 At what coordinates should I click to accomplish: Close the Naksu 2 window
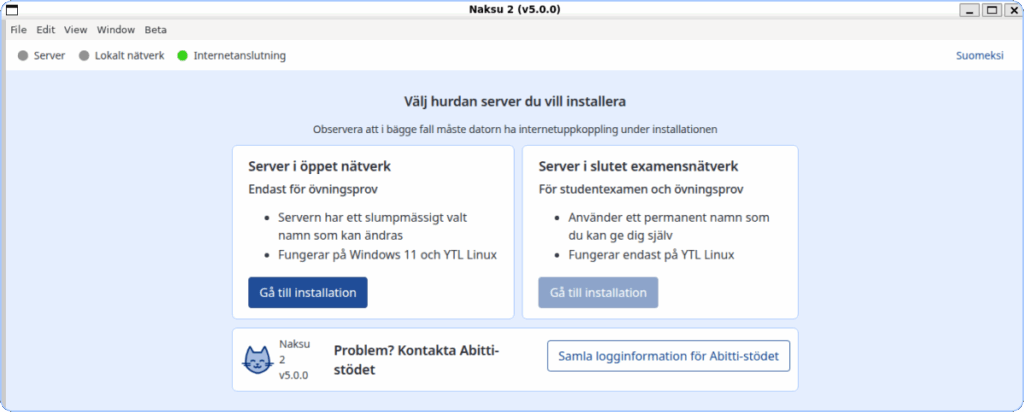pyautogui.click(x=1012, y=10)
